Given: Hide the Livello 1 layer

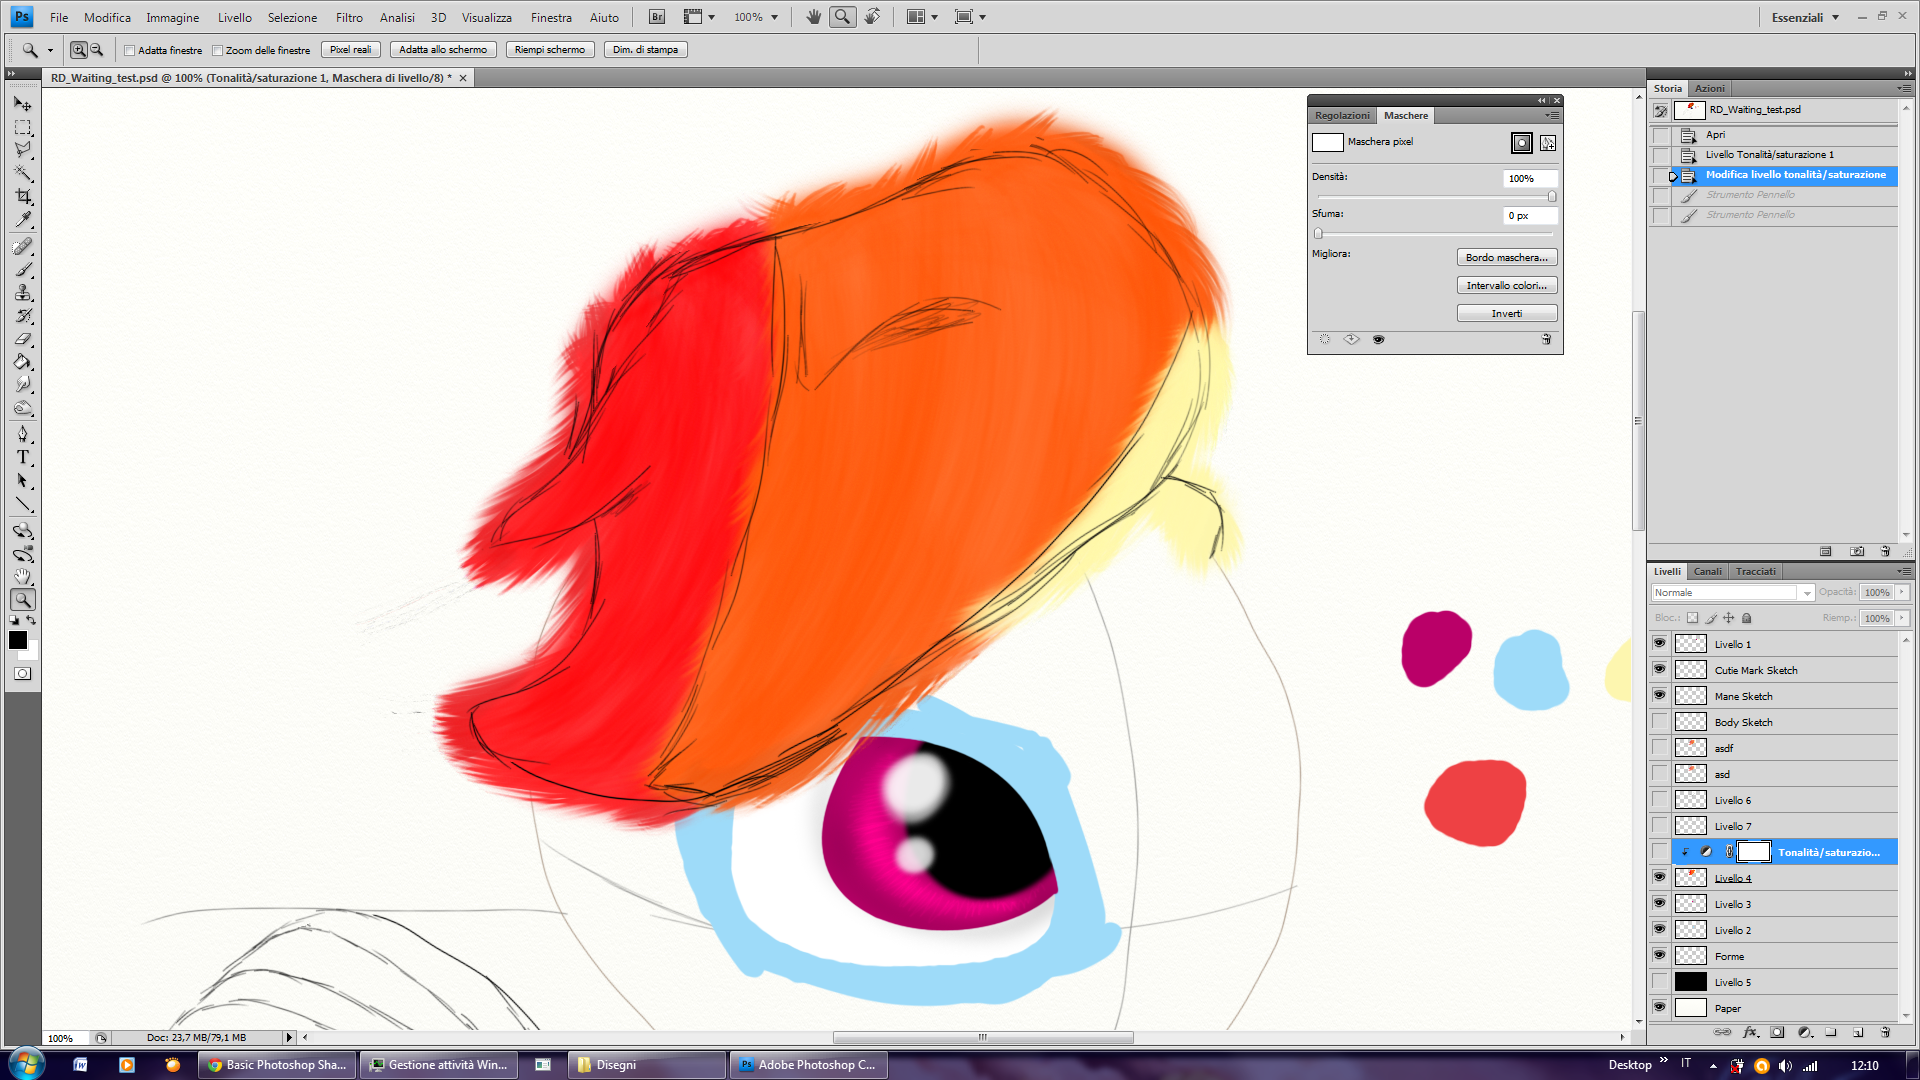Looking at the screenshot, I should click(1660, 644).
